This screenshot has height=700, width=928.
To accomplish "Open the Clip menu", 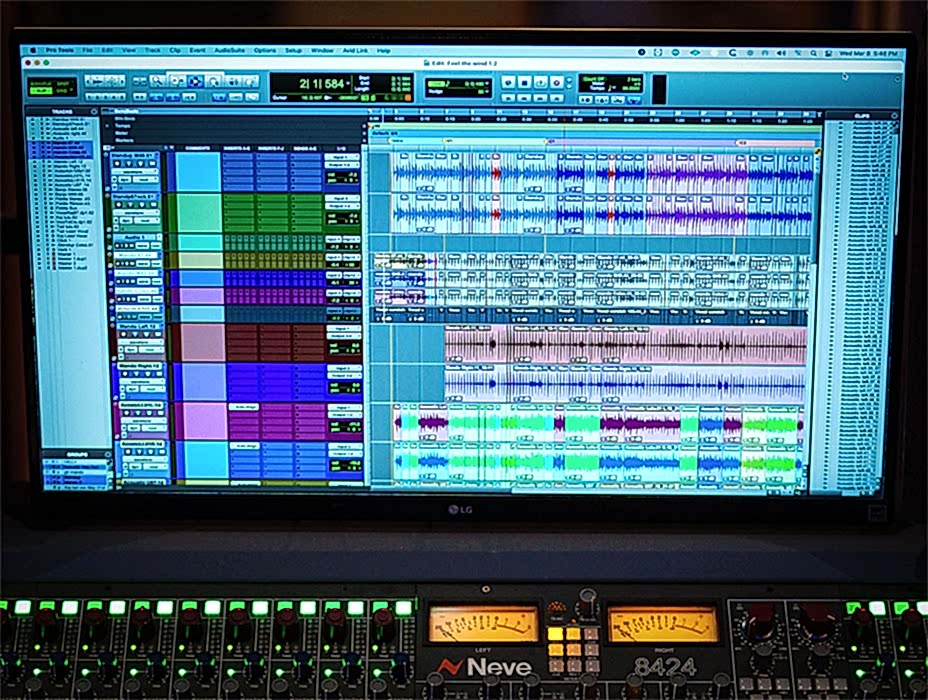I will 175,50.
